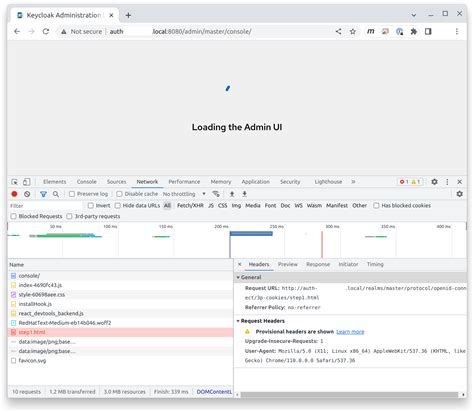The width and height of the screenshot is (474, 412).
Task: Filter requests by CSS type
Action: pos(223,206)
